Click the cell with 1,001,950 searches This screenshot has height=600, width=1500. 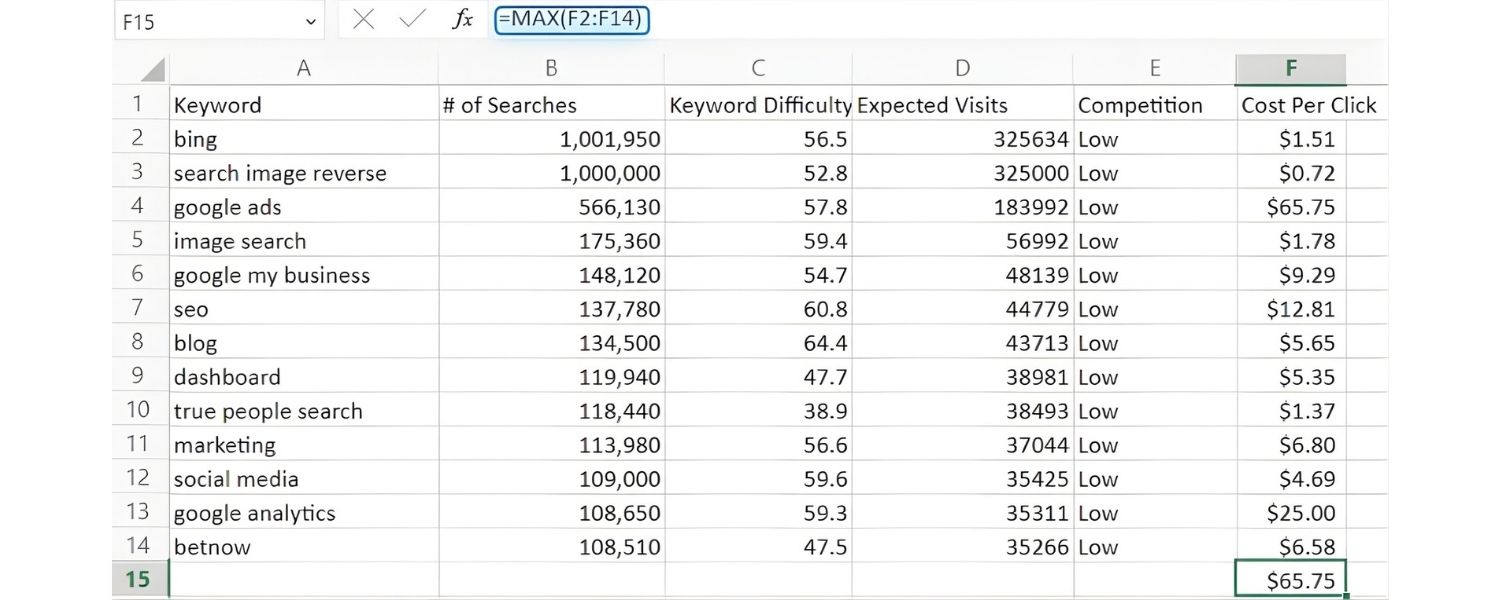pos(550,139)
